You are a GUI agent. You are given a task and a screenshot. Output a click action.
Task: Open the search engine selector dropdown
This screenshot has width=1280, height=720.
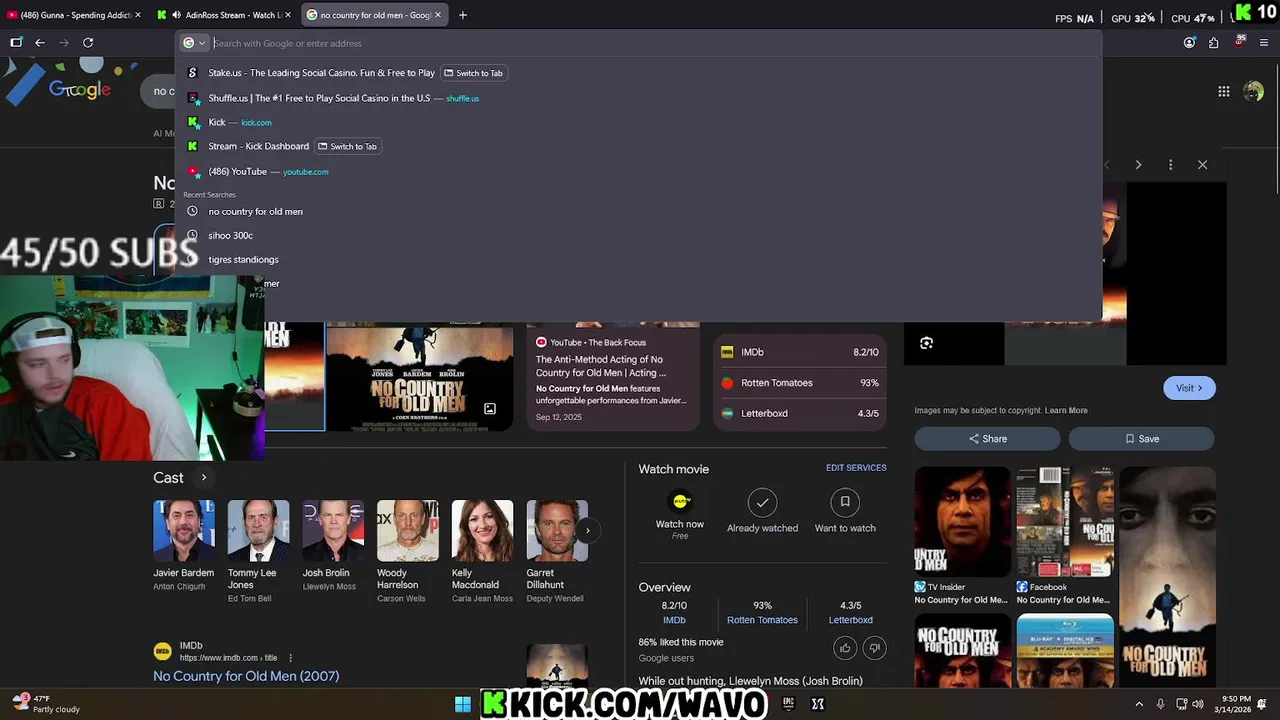tap(194, 43)
